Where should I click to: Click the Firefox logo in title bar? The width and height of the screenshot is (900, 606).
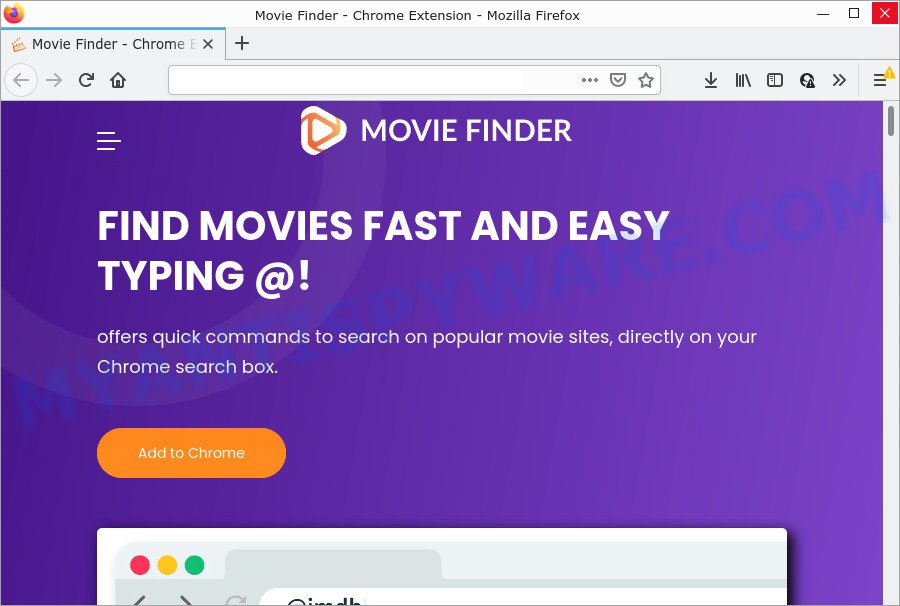(14, 13)
